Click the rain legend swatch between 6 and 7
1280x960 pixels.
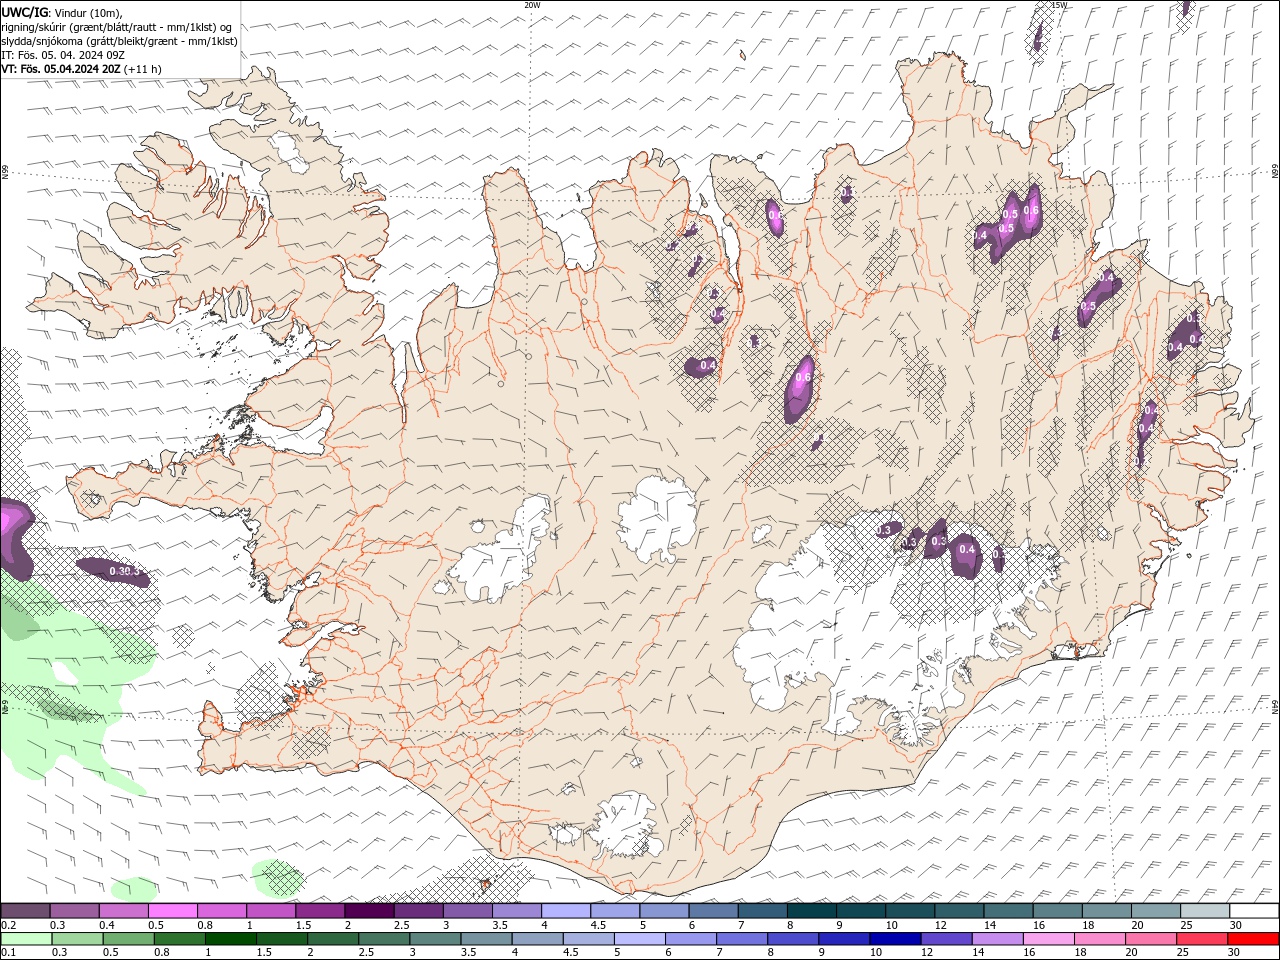point(690,939)
